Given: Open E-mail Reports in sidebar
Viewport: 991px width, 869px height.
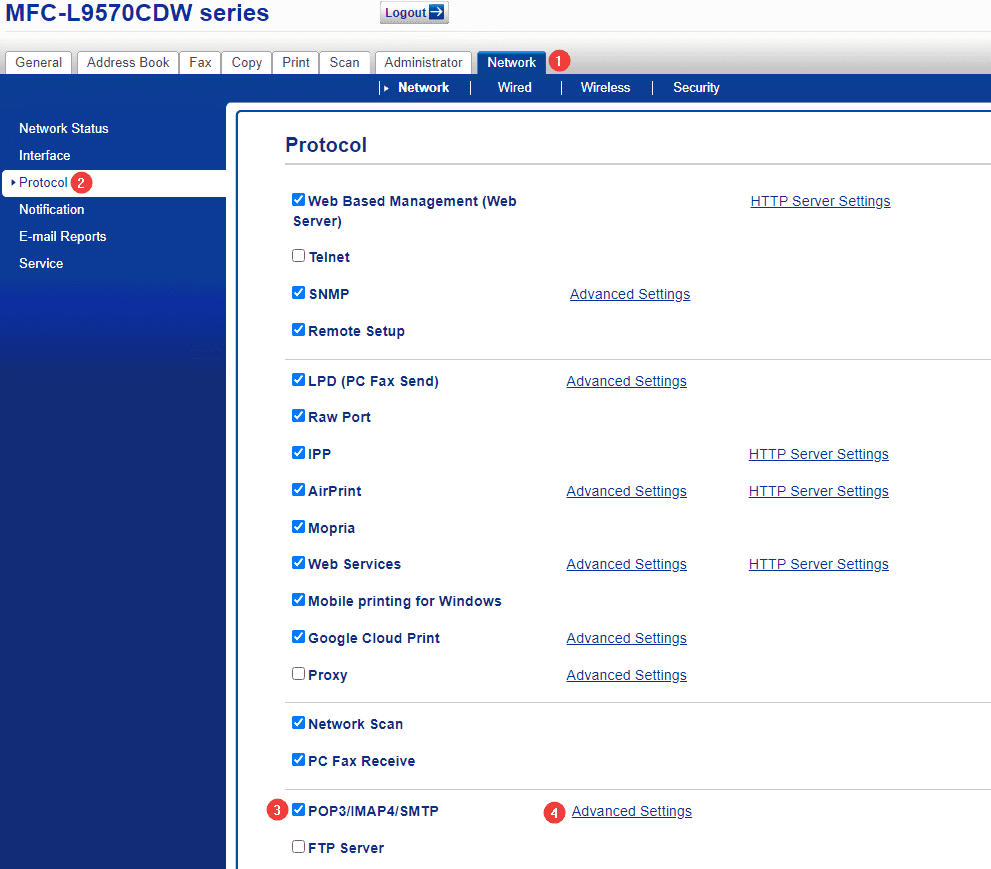Looking at the screenshot, I should point(62,236).
